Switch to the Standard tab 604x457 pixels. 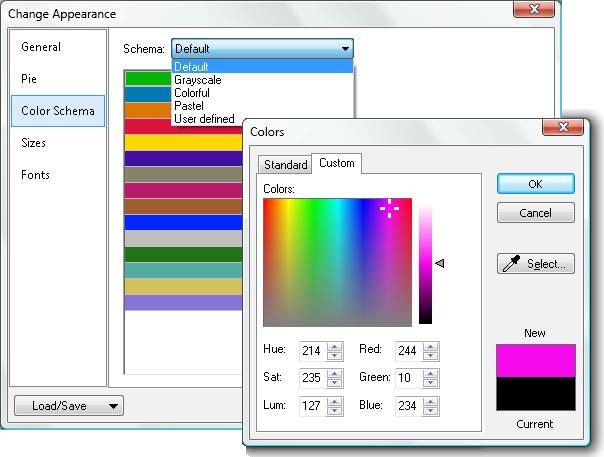[285, 164]
